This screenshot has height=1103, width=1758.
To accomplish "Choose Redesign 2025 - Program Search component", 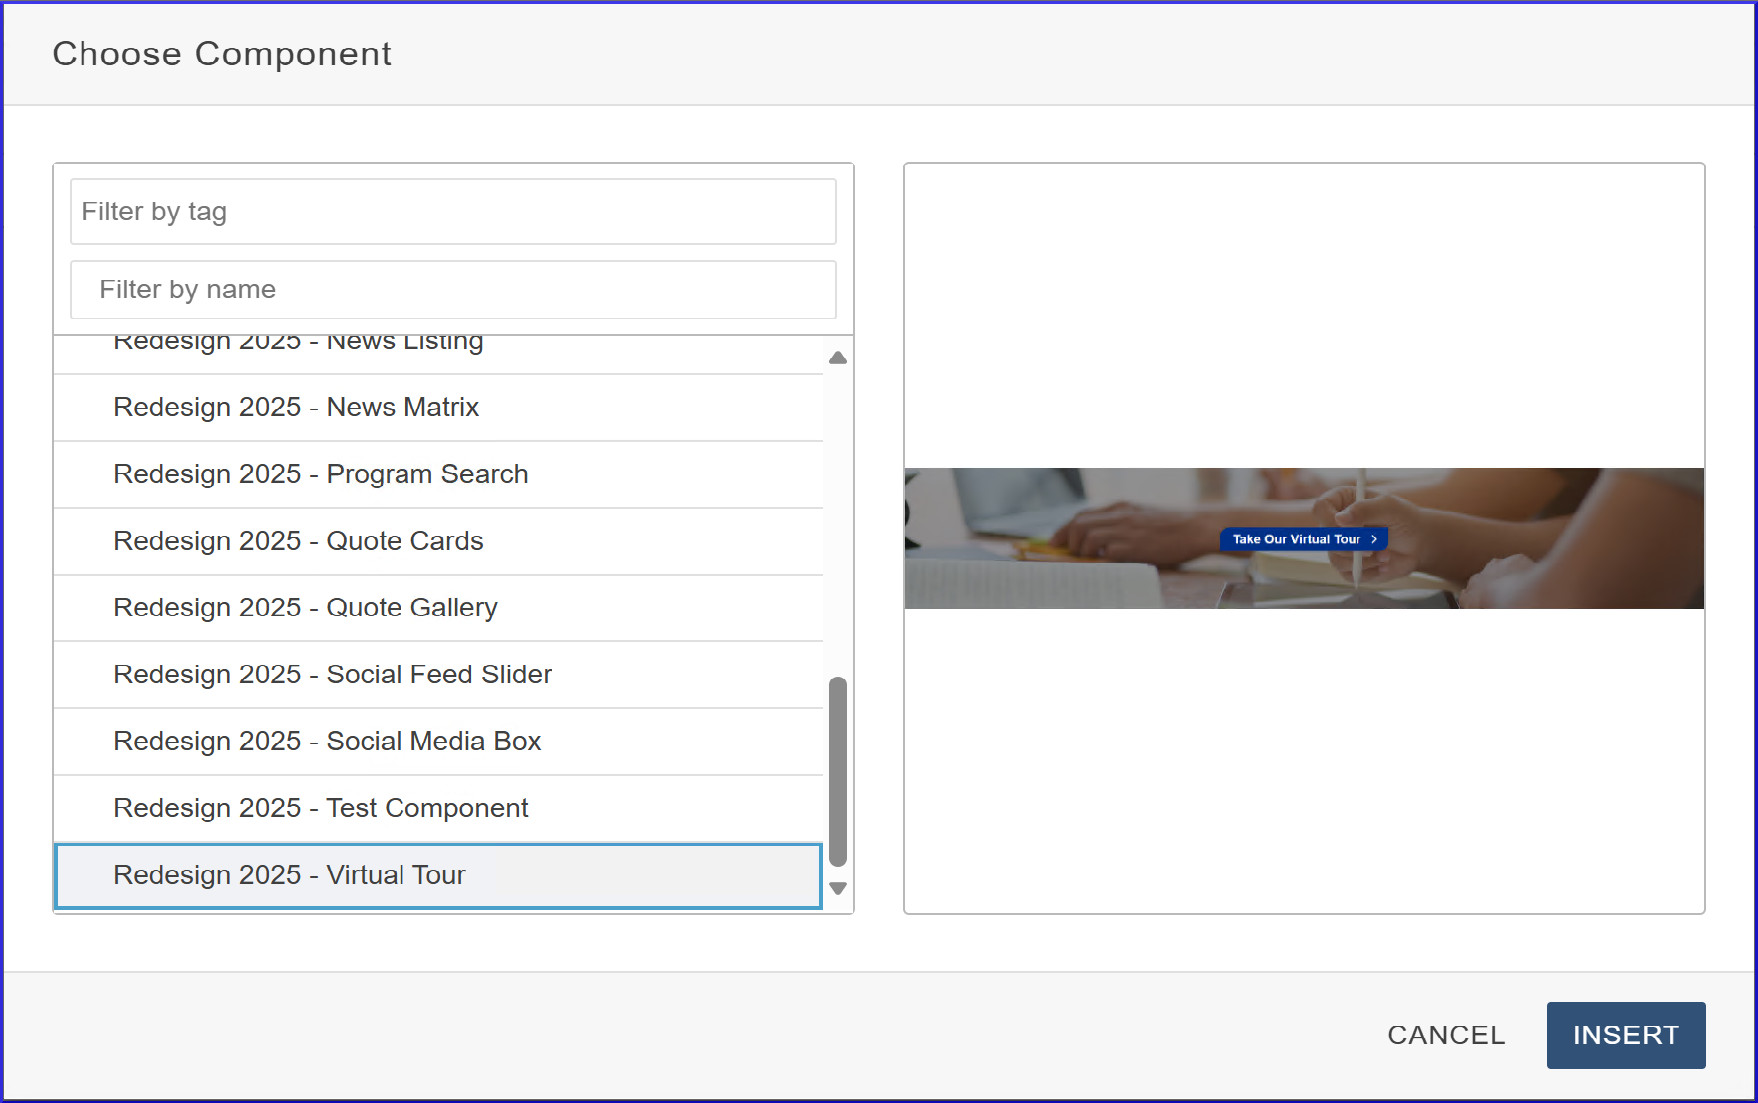I will pos(320,474).
